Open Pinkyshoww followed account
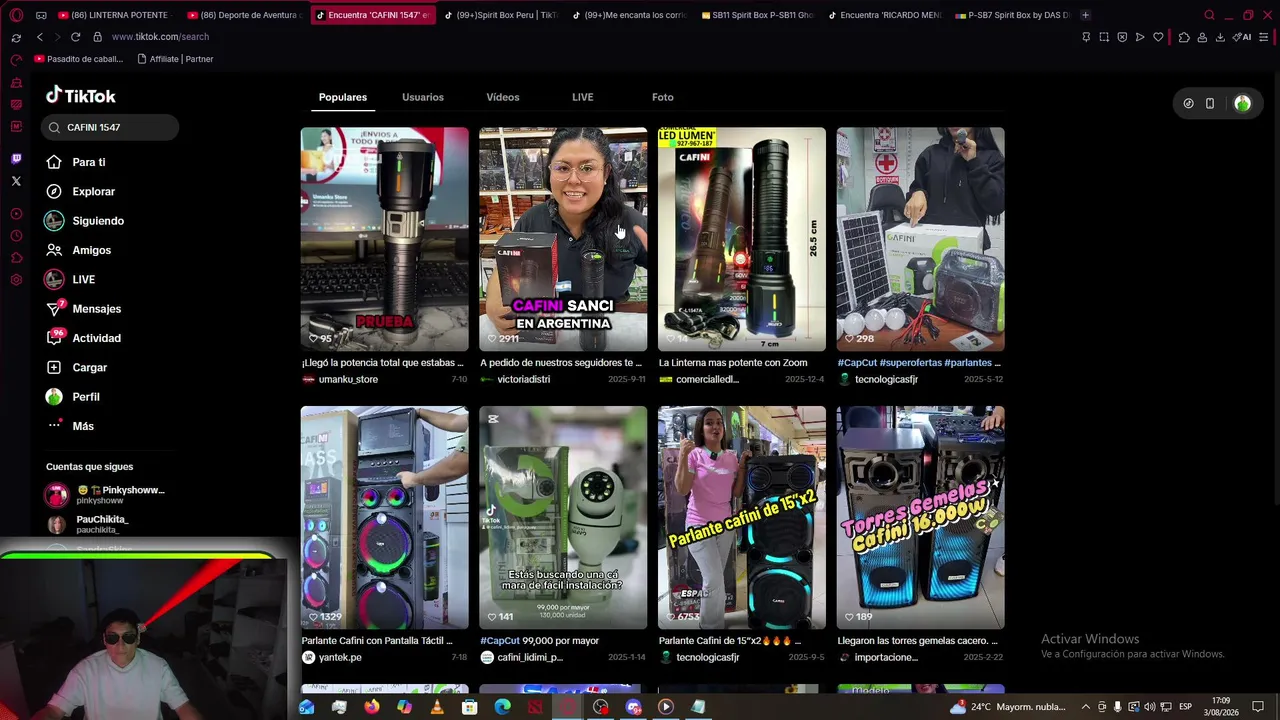This screenshot has height=720, width=1280. (x=105, y=495)
